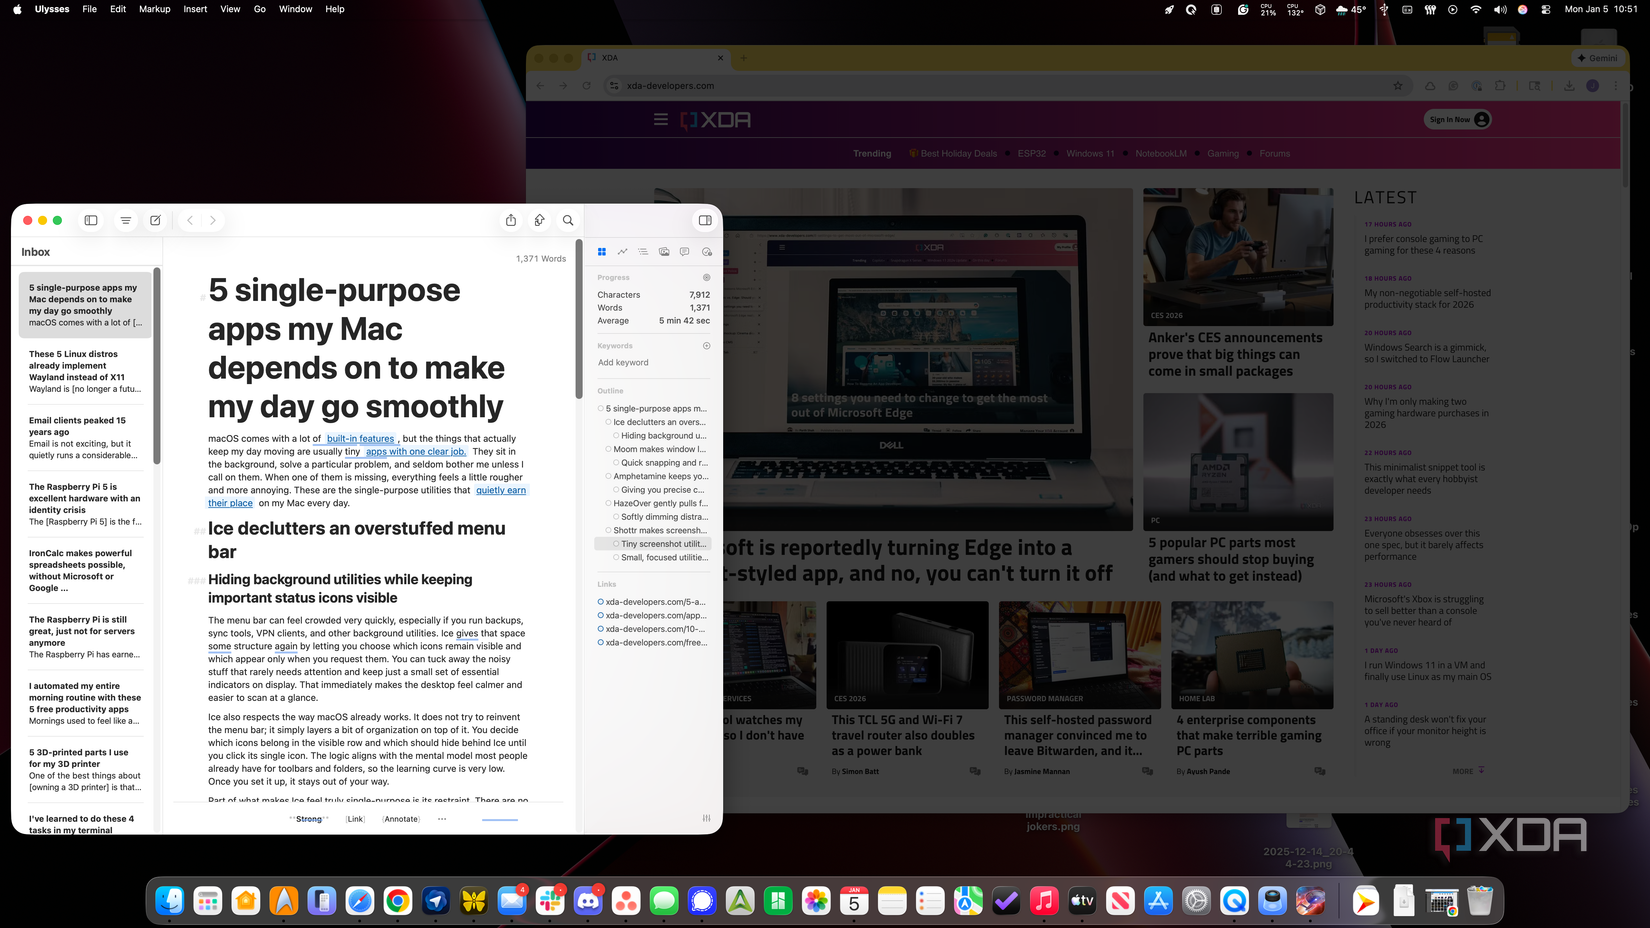Open Ulysses butterfly icon in the Dock
The width and height of the screenshot is (1650, 928).
tap(474, 901)
